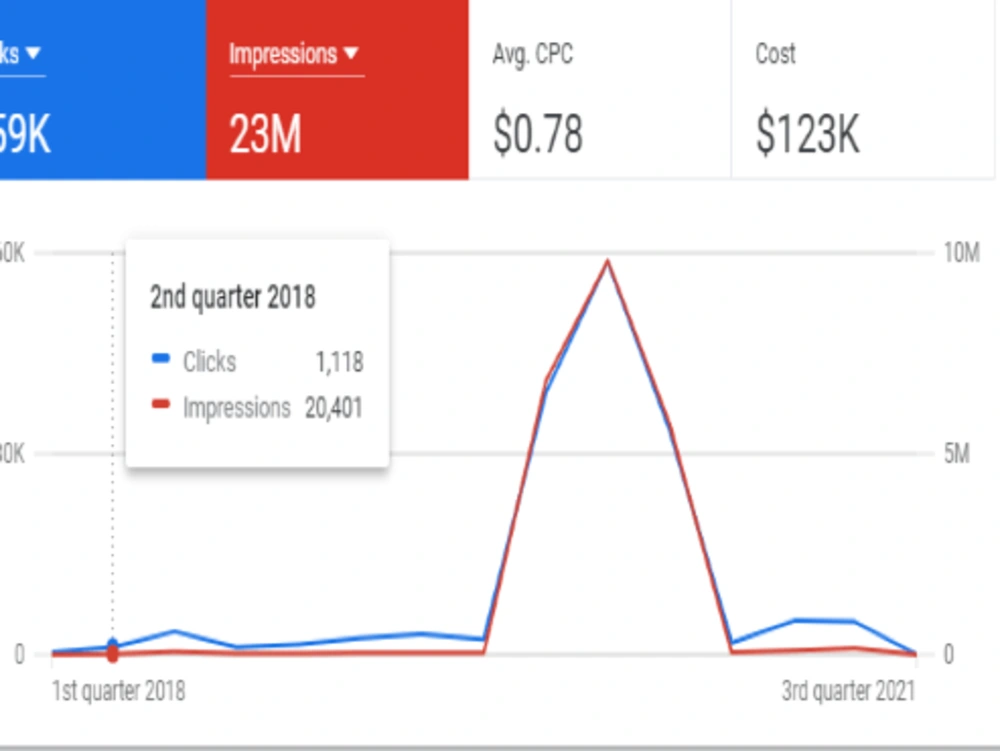Click the highlighted data point marker
Screen dimensions: 1000x751
(112, 650)
